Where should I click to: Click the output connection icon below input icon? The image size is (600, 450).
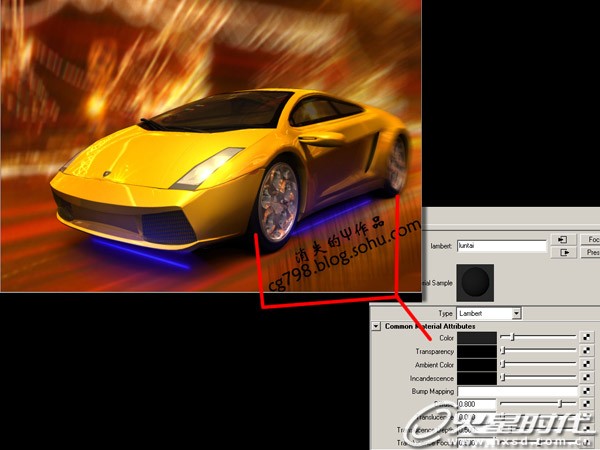pyautogui.click(x=562, y=254)
